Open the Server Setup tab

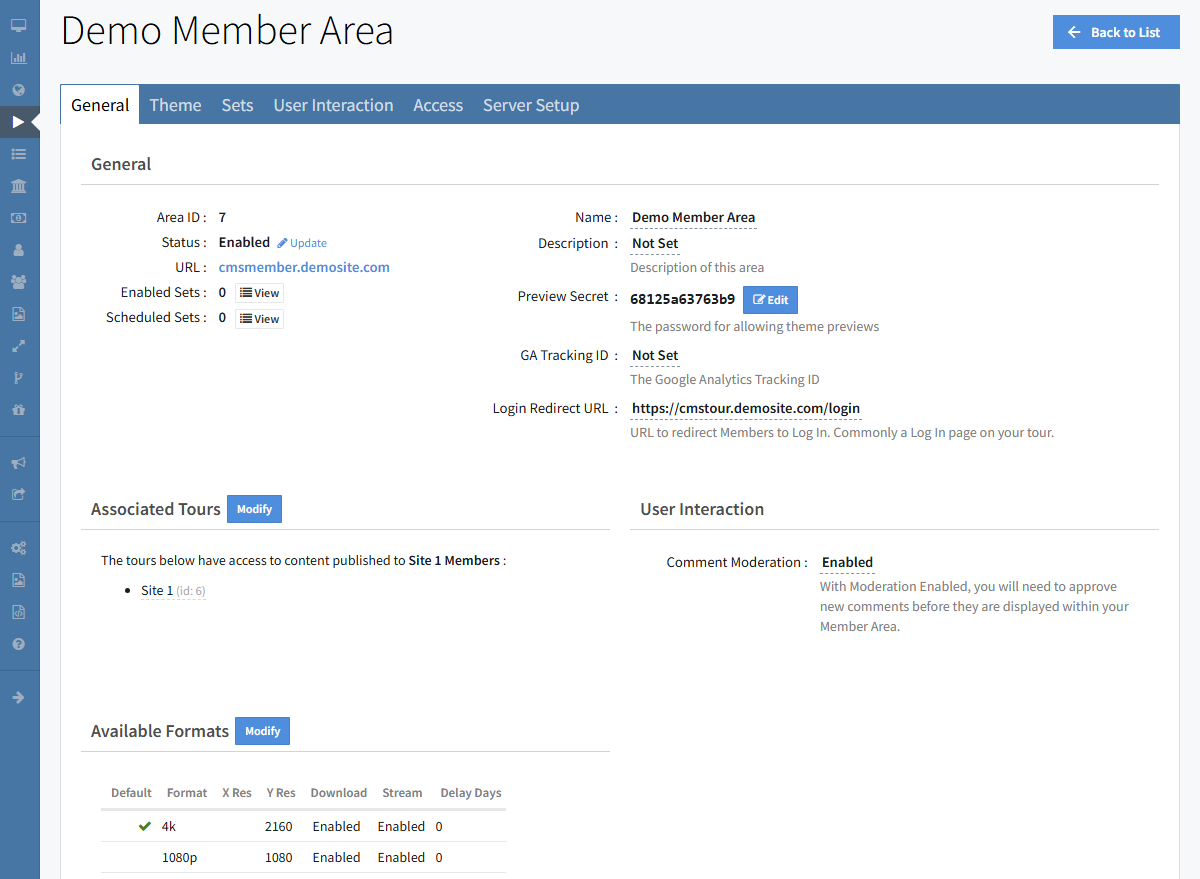click(x=530, y=105)
